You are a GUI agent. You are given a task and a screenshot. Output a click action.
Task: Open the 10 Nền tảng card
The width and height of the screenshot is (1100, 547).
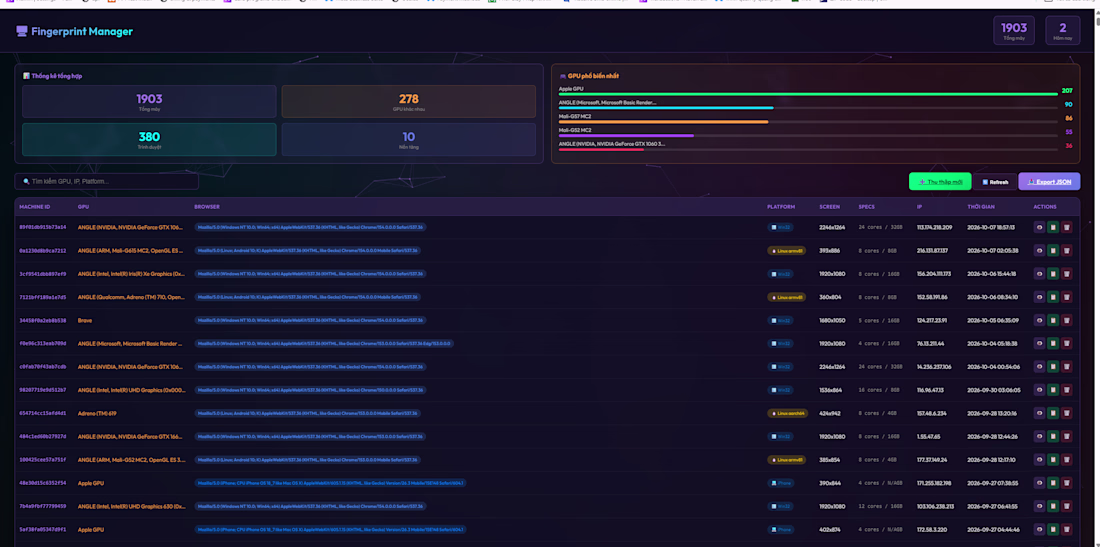(x=408, y=140)
